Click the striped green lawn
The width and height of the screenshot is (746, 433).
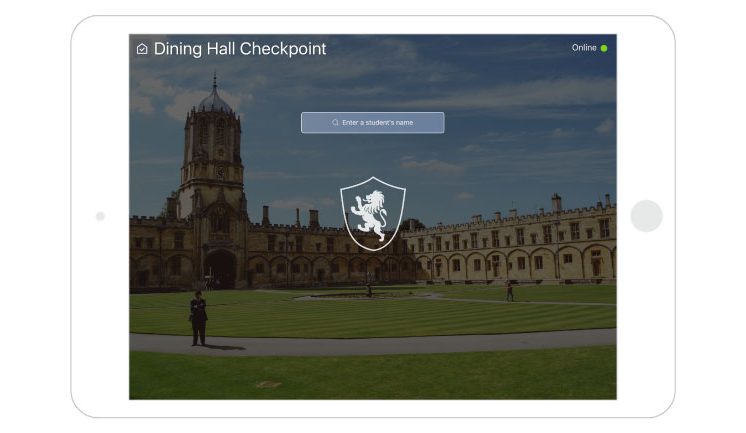373,314
